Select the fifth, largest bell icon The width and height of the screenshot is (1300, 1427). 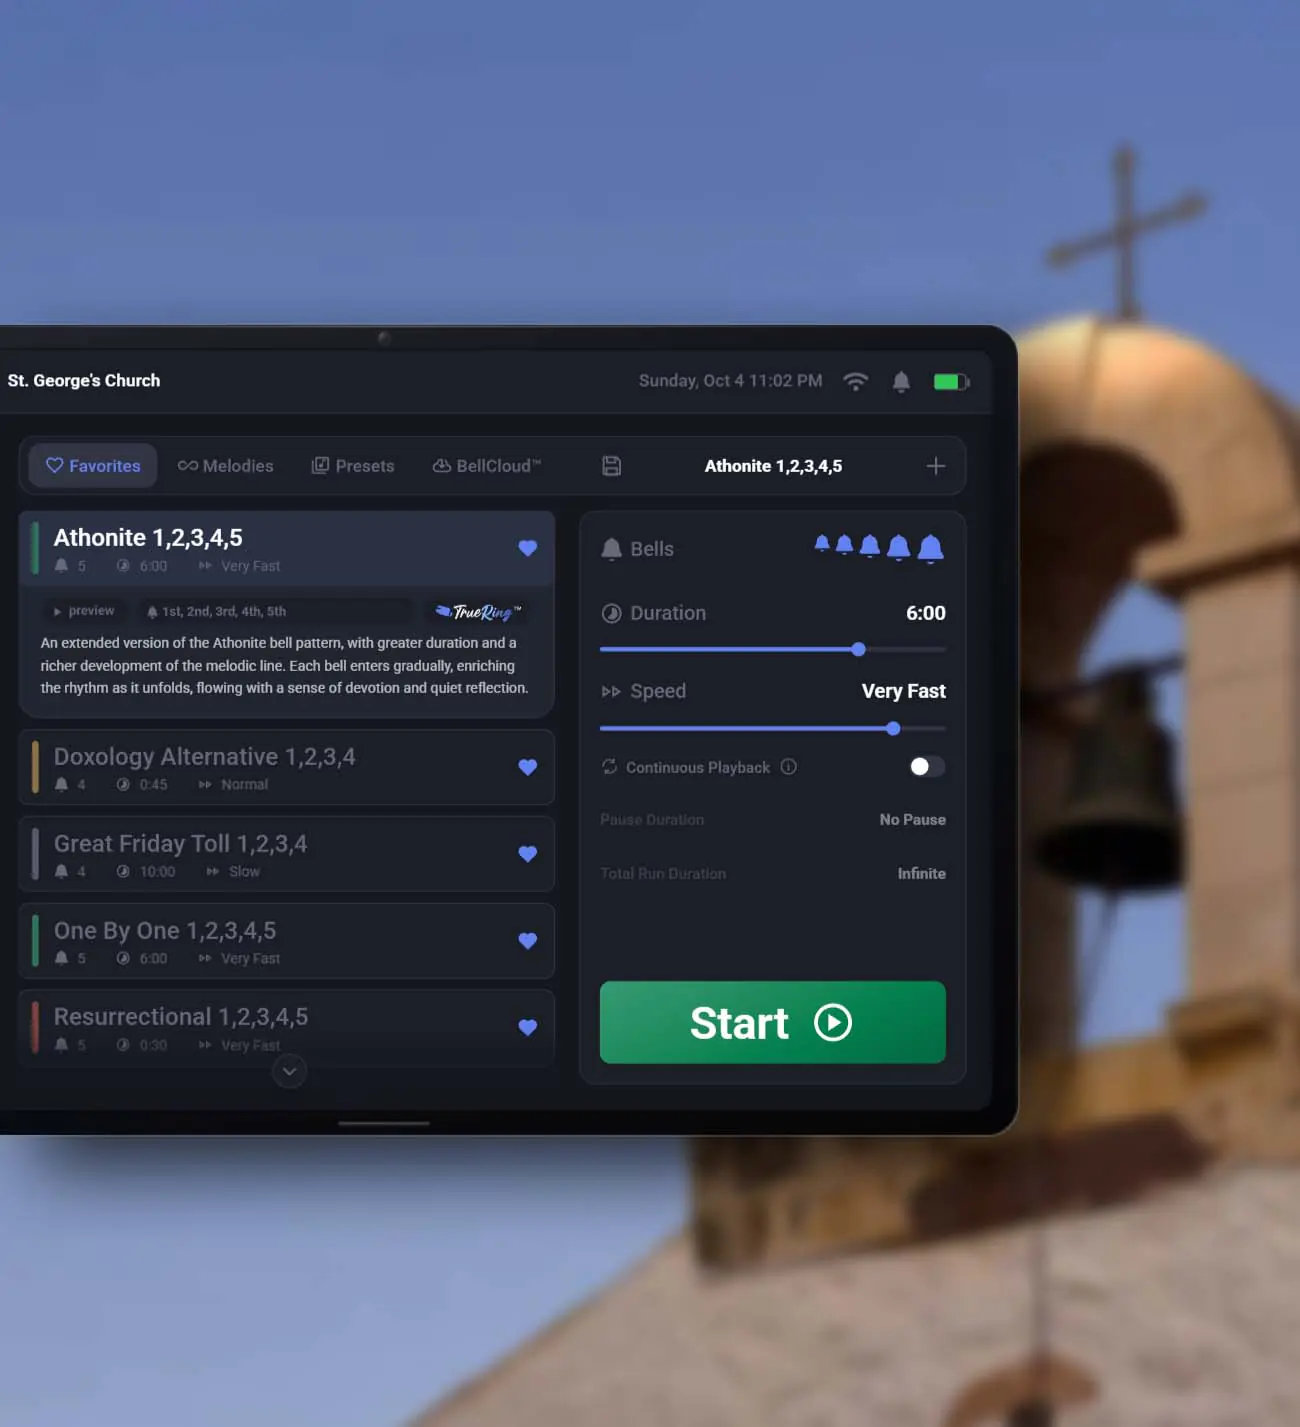point(931,548)
